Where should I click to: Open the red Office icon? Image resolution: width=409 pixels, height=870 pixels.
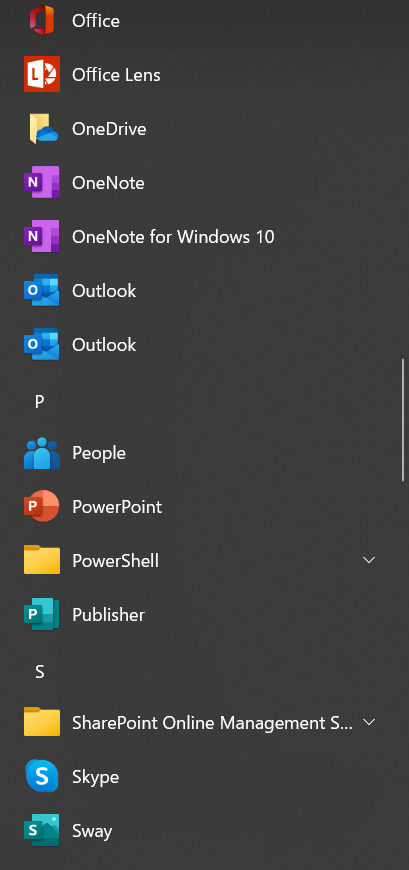pyautogui.click(x=42, y=20)
